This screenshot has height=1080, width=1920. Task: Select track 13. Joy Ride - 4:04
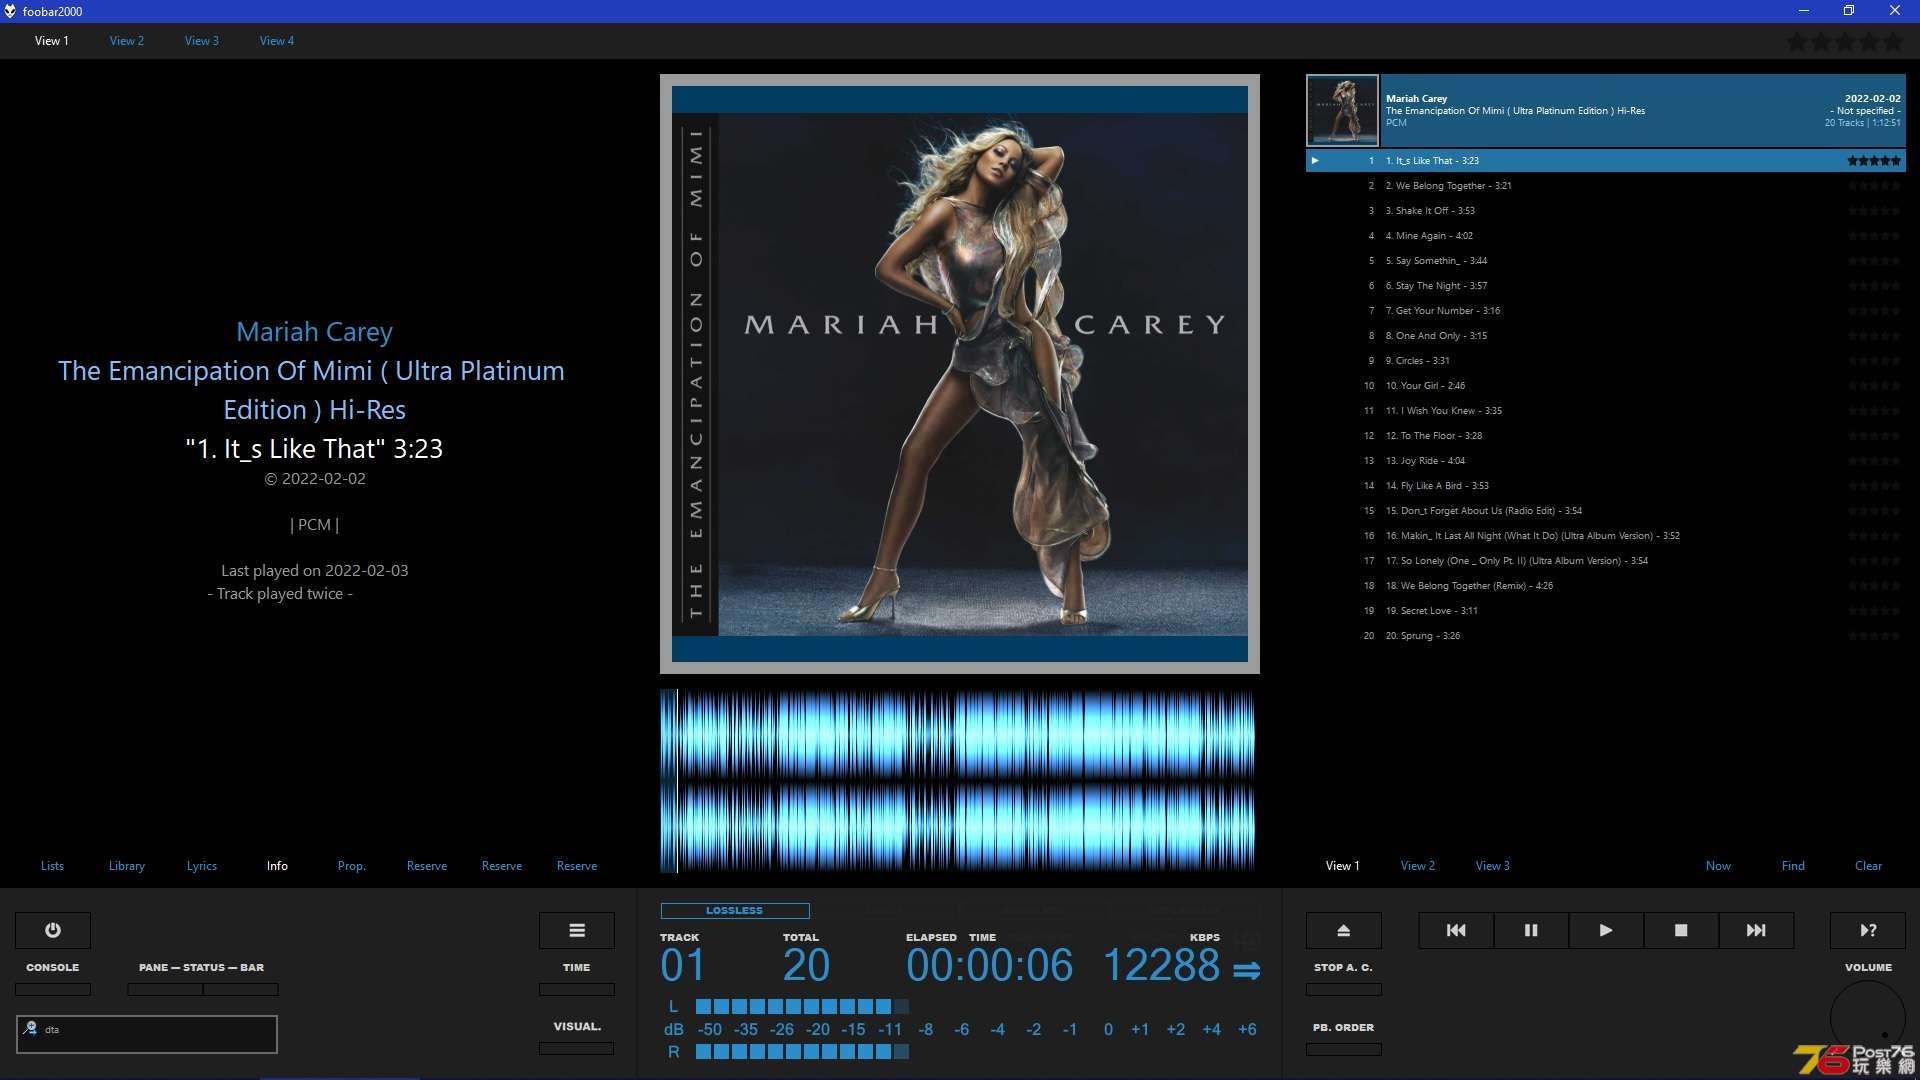click(1605, 460)
